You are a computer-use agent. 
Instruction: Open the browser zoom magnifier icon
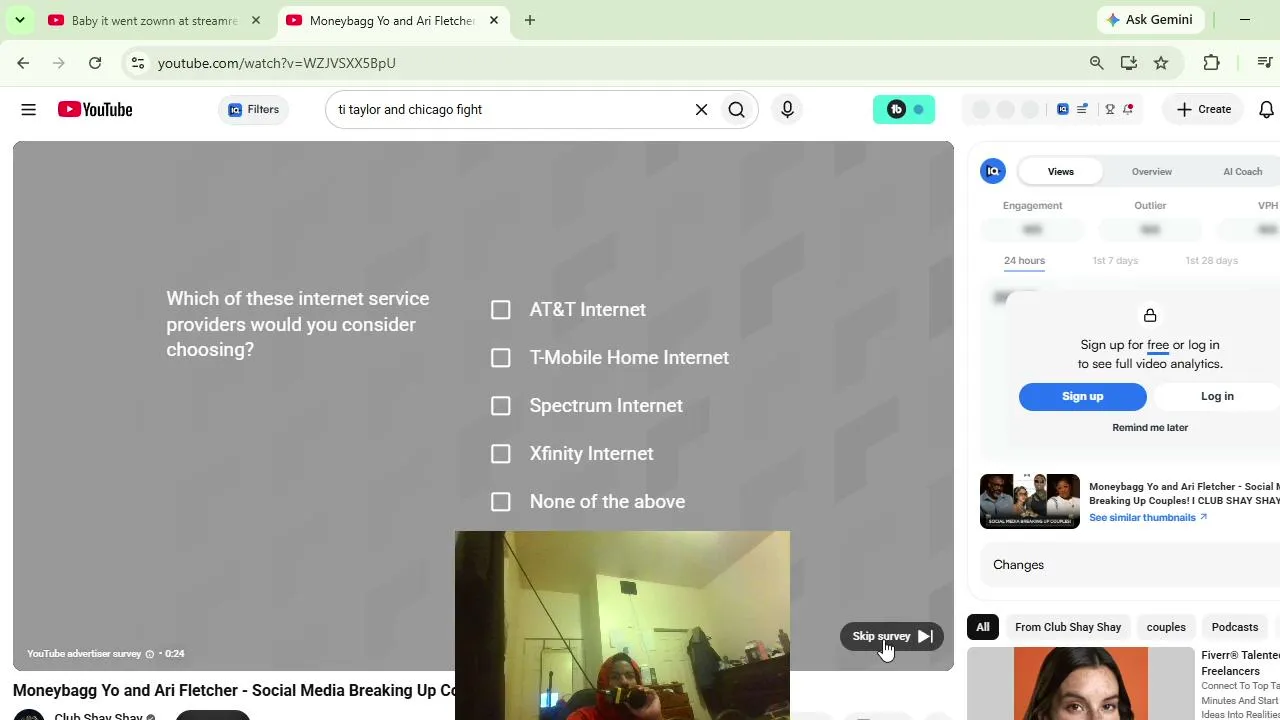pos(1097,63)
